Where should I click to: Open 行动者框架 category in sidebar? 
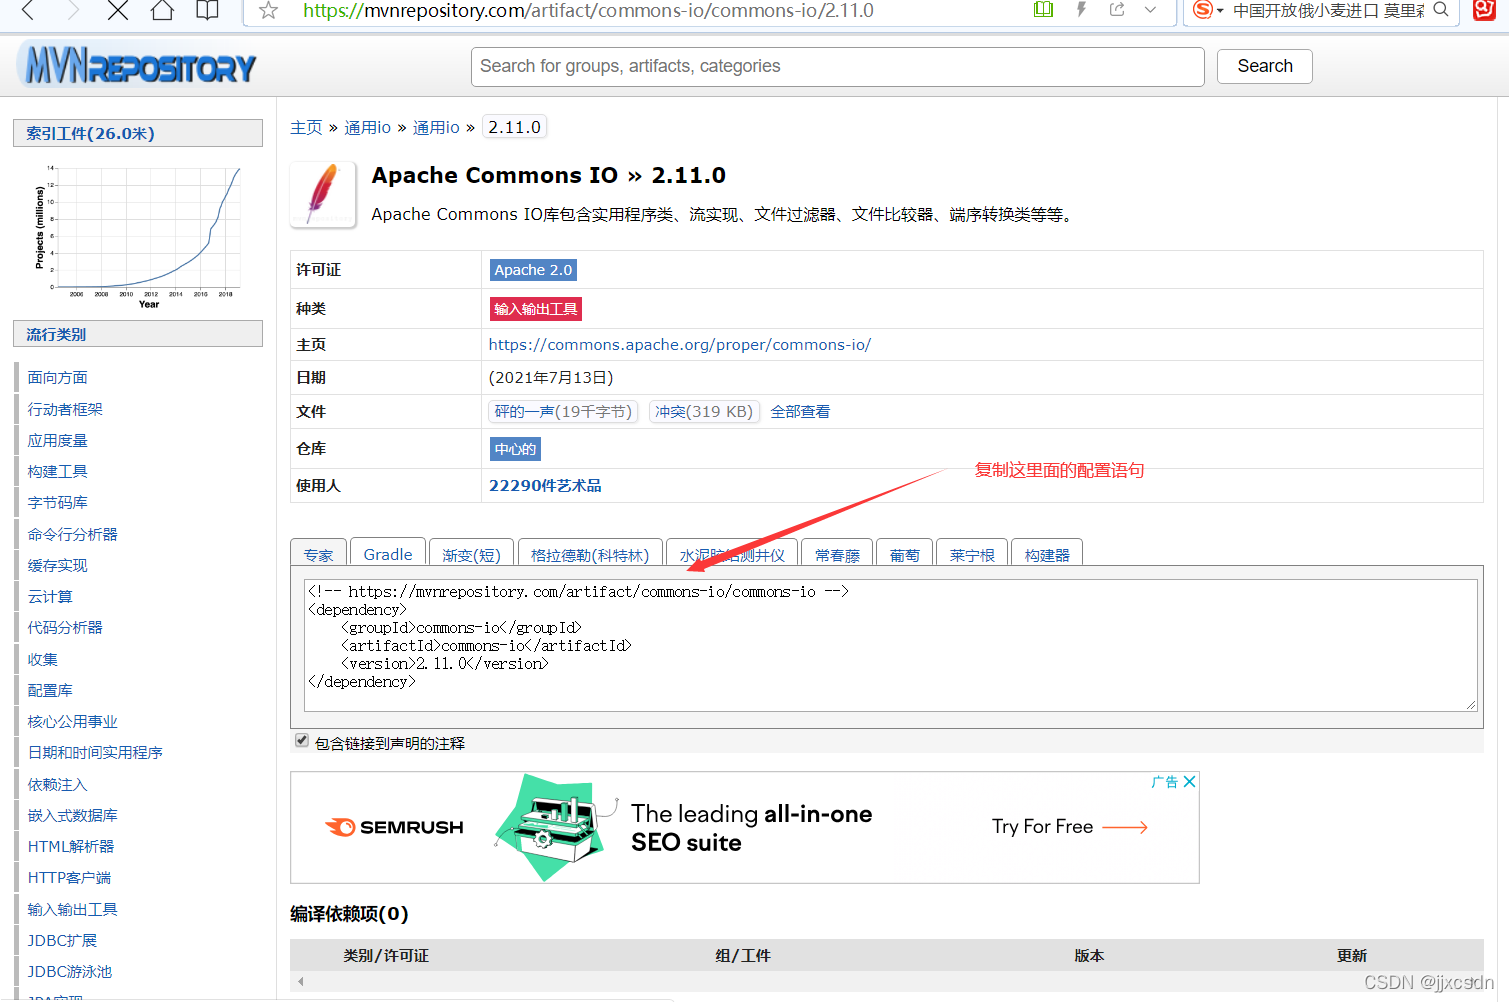coord(65,410)
